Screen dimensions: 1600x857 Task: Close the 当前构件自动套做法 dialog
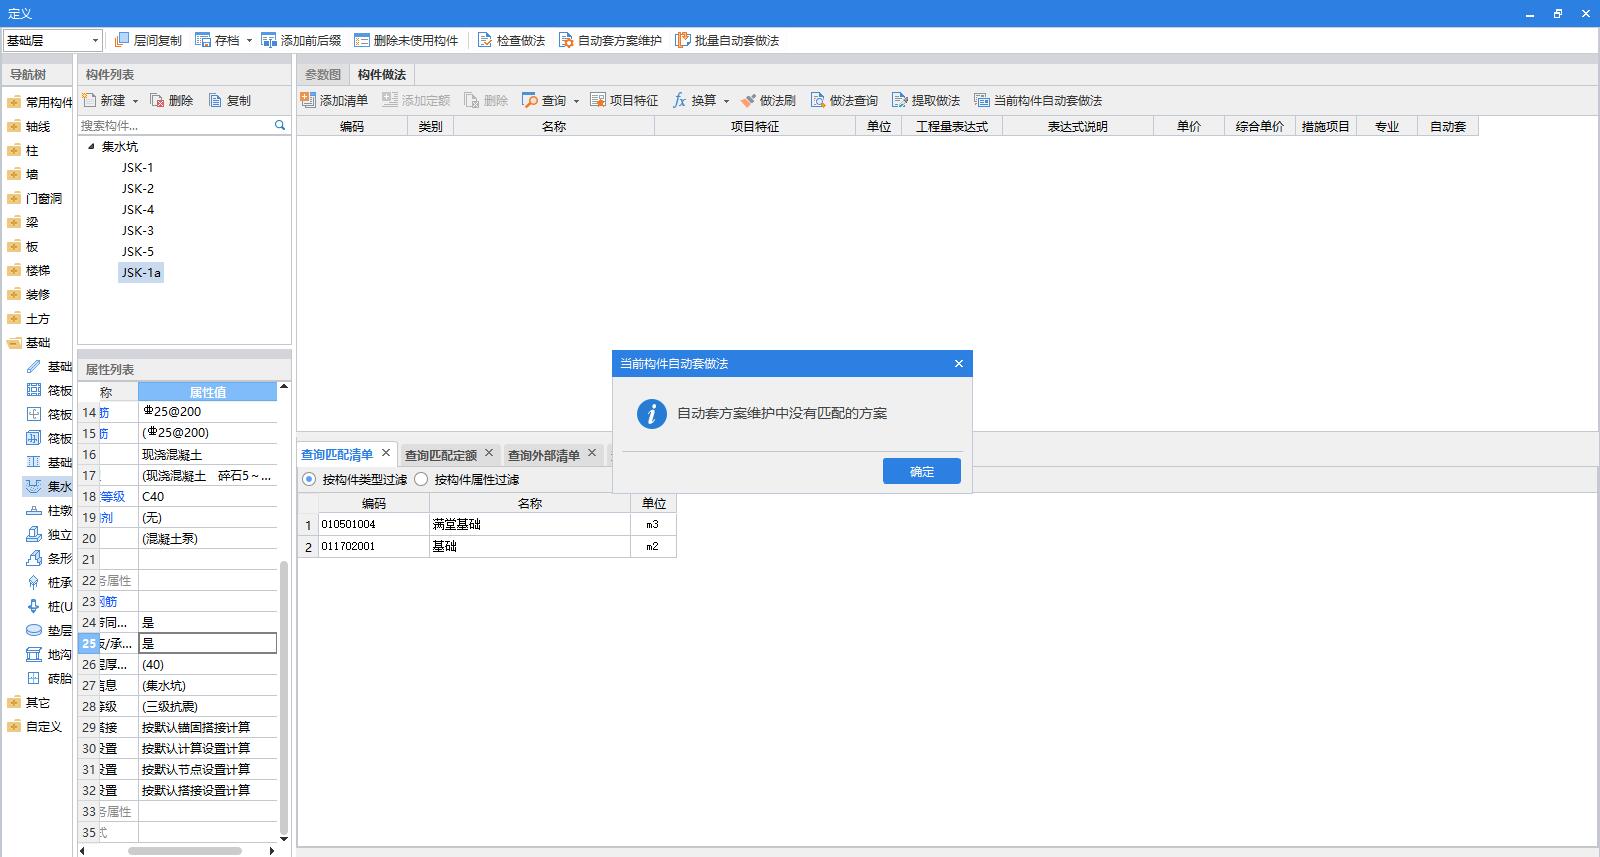point(959,363)
